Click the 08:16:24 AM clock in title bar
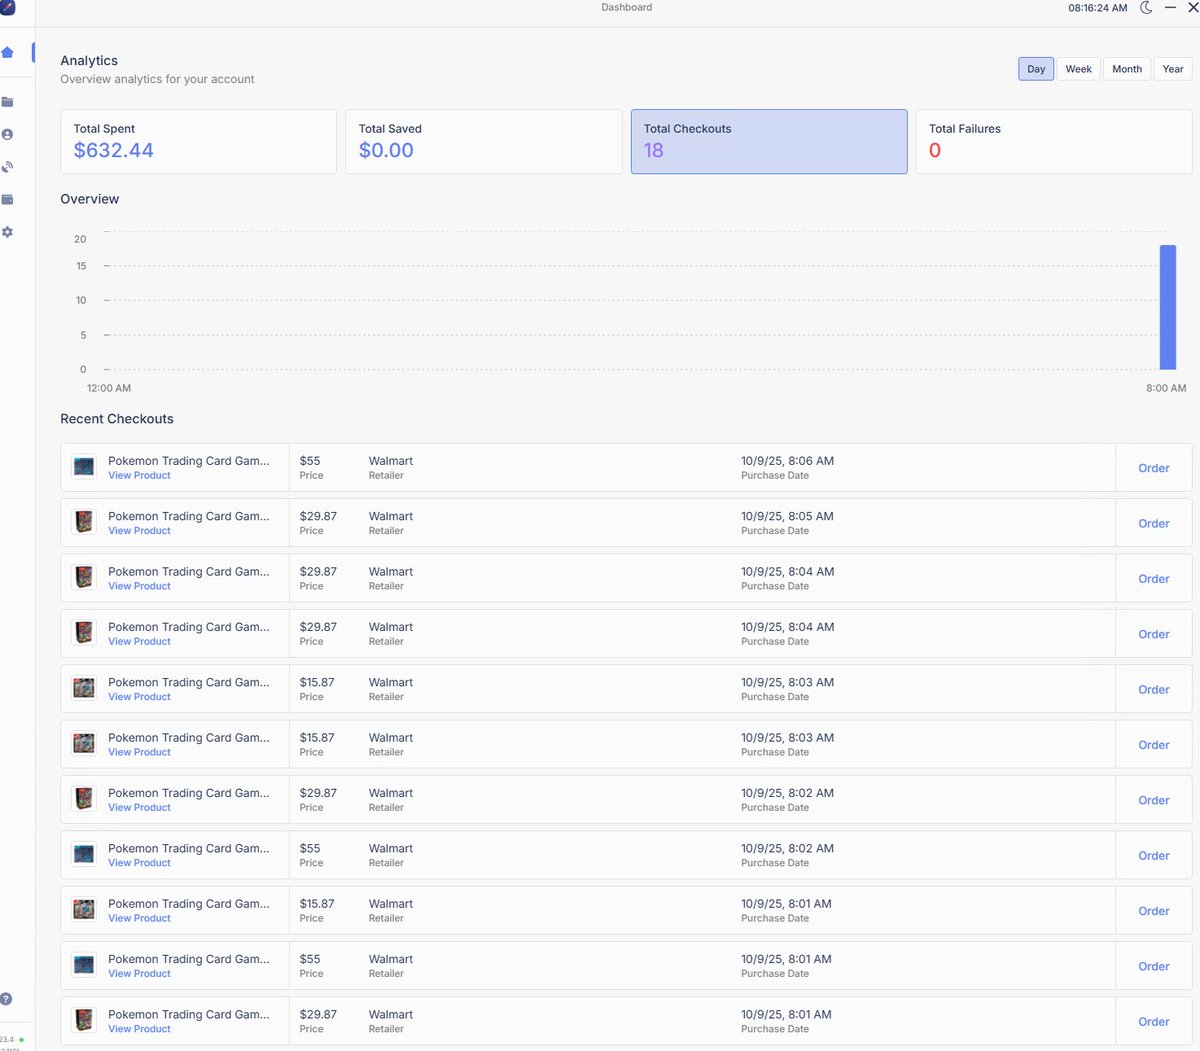Screen dimensions: 1200x1051 pos(1097,8)
